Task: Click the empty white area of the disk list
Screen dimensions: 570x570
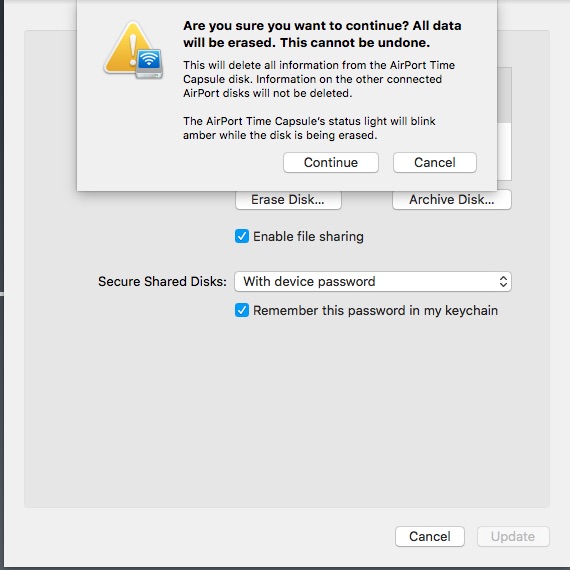Action: click(505, 151)
